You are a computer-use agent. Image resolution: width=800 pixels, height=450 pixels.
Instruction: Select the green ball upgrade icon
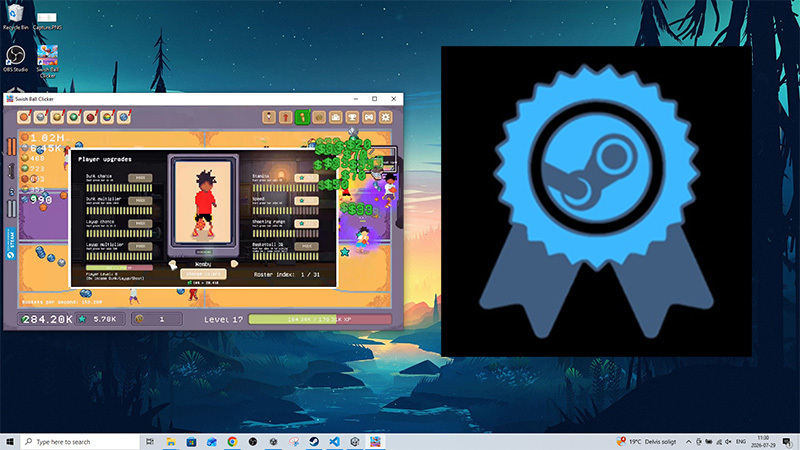point(74,117)
